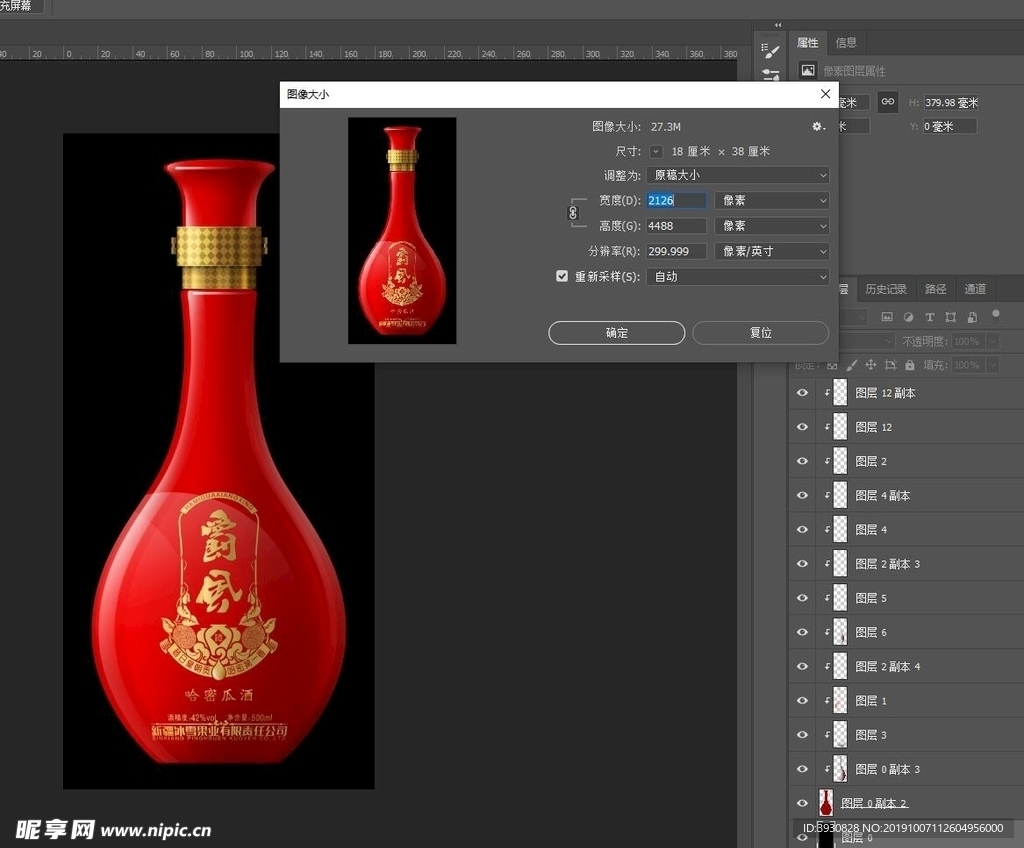The height and width of the screenshot is (848, 1024).
Task: Click the 宽度 width input field
Action: tap(676, 200)
